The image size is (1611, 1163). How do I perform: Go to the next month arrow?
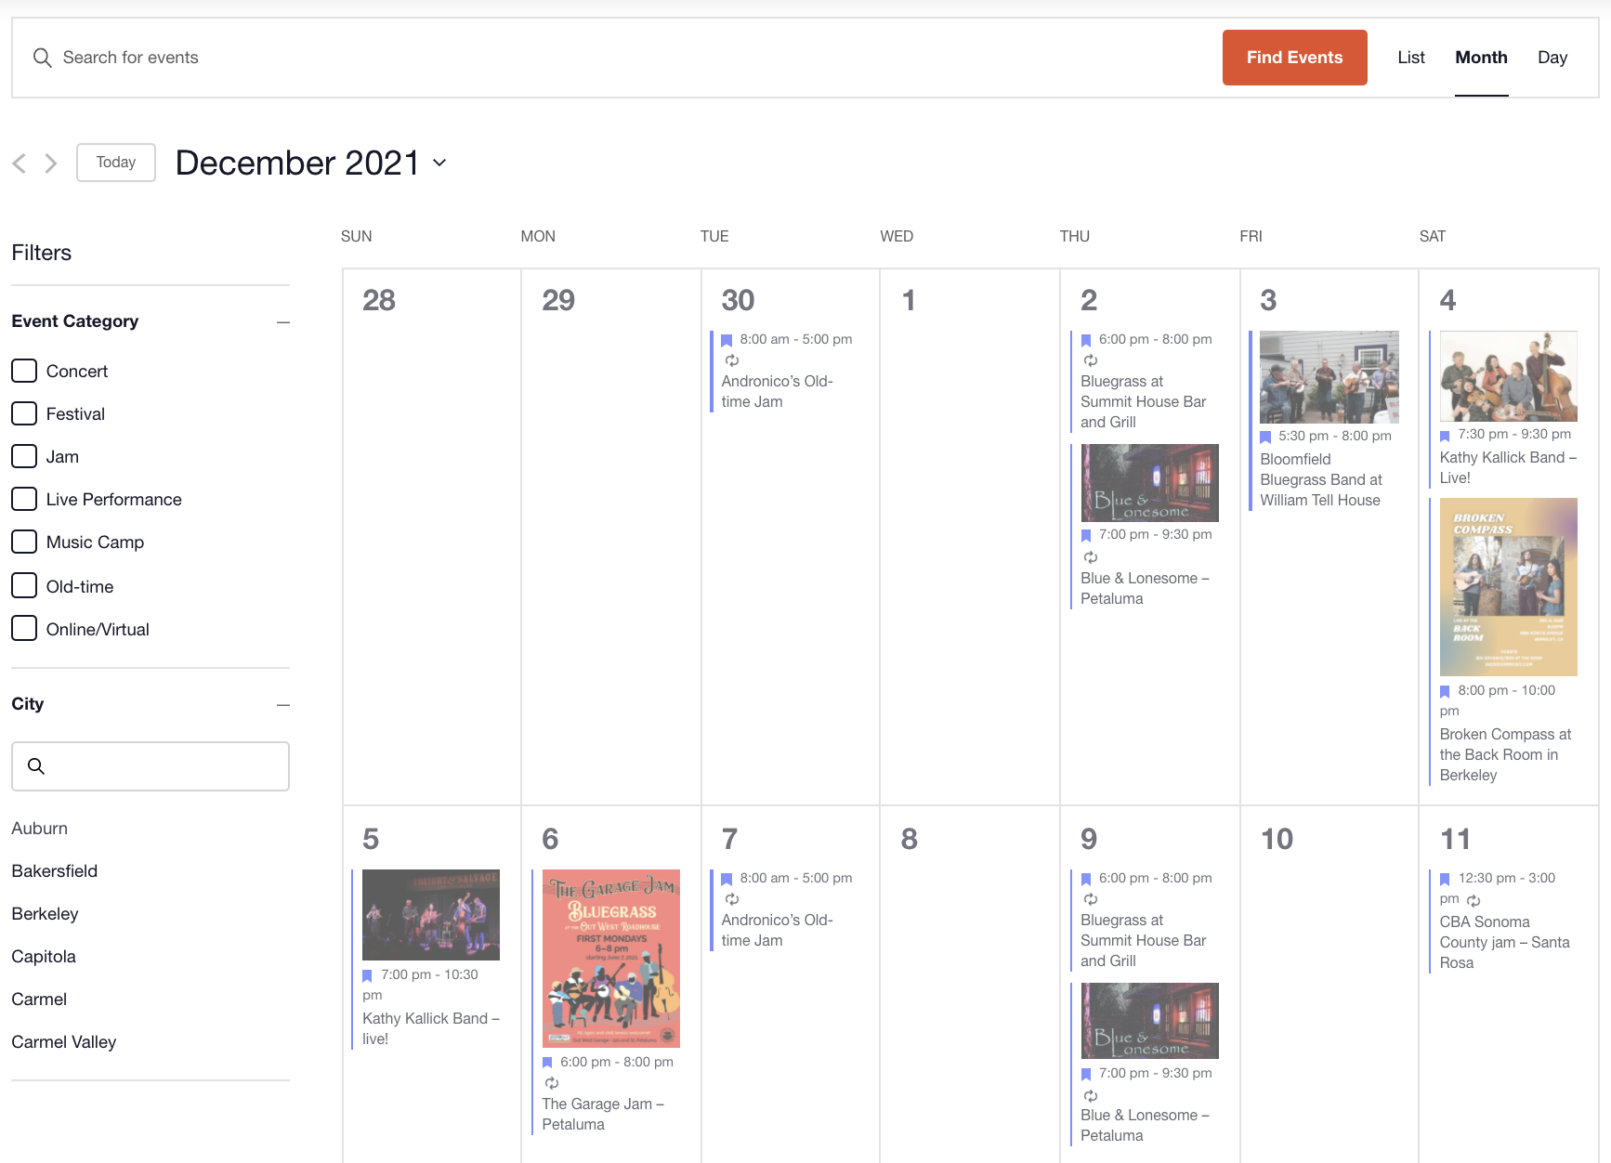tap(50, 162)
